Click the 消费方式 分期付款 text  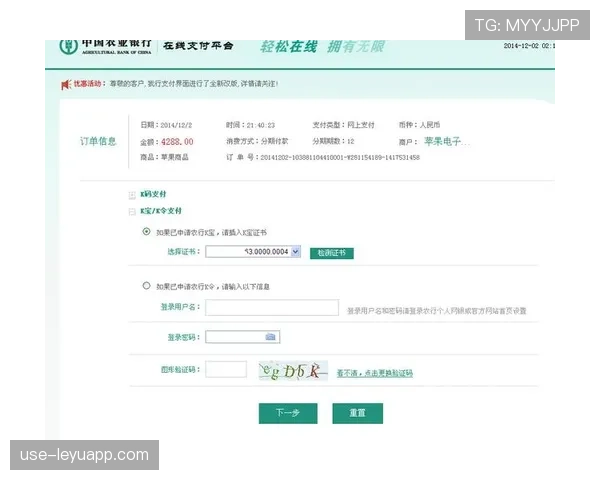click(x=257, y=141)
